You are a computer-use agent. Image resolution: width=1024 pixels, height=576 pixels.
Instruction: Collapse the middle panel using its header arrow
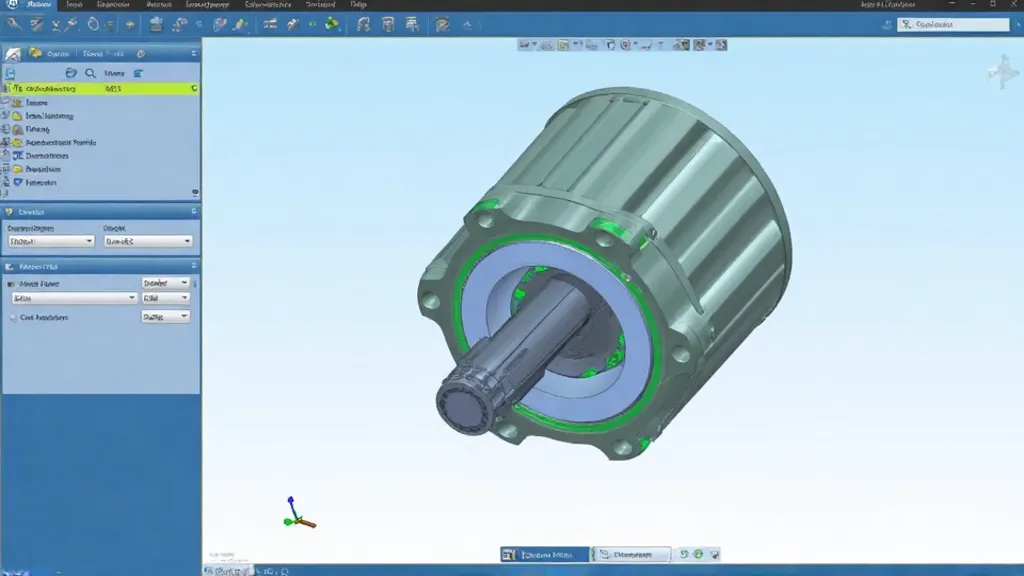pyautogui.click(x=194, y=212)
